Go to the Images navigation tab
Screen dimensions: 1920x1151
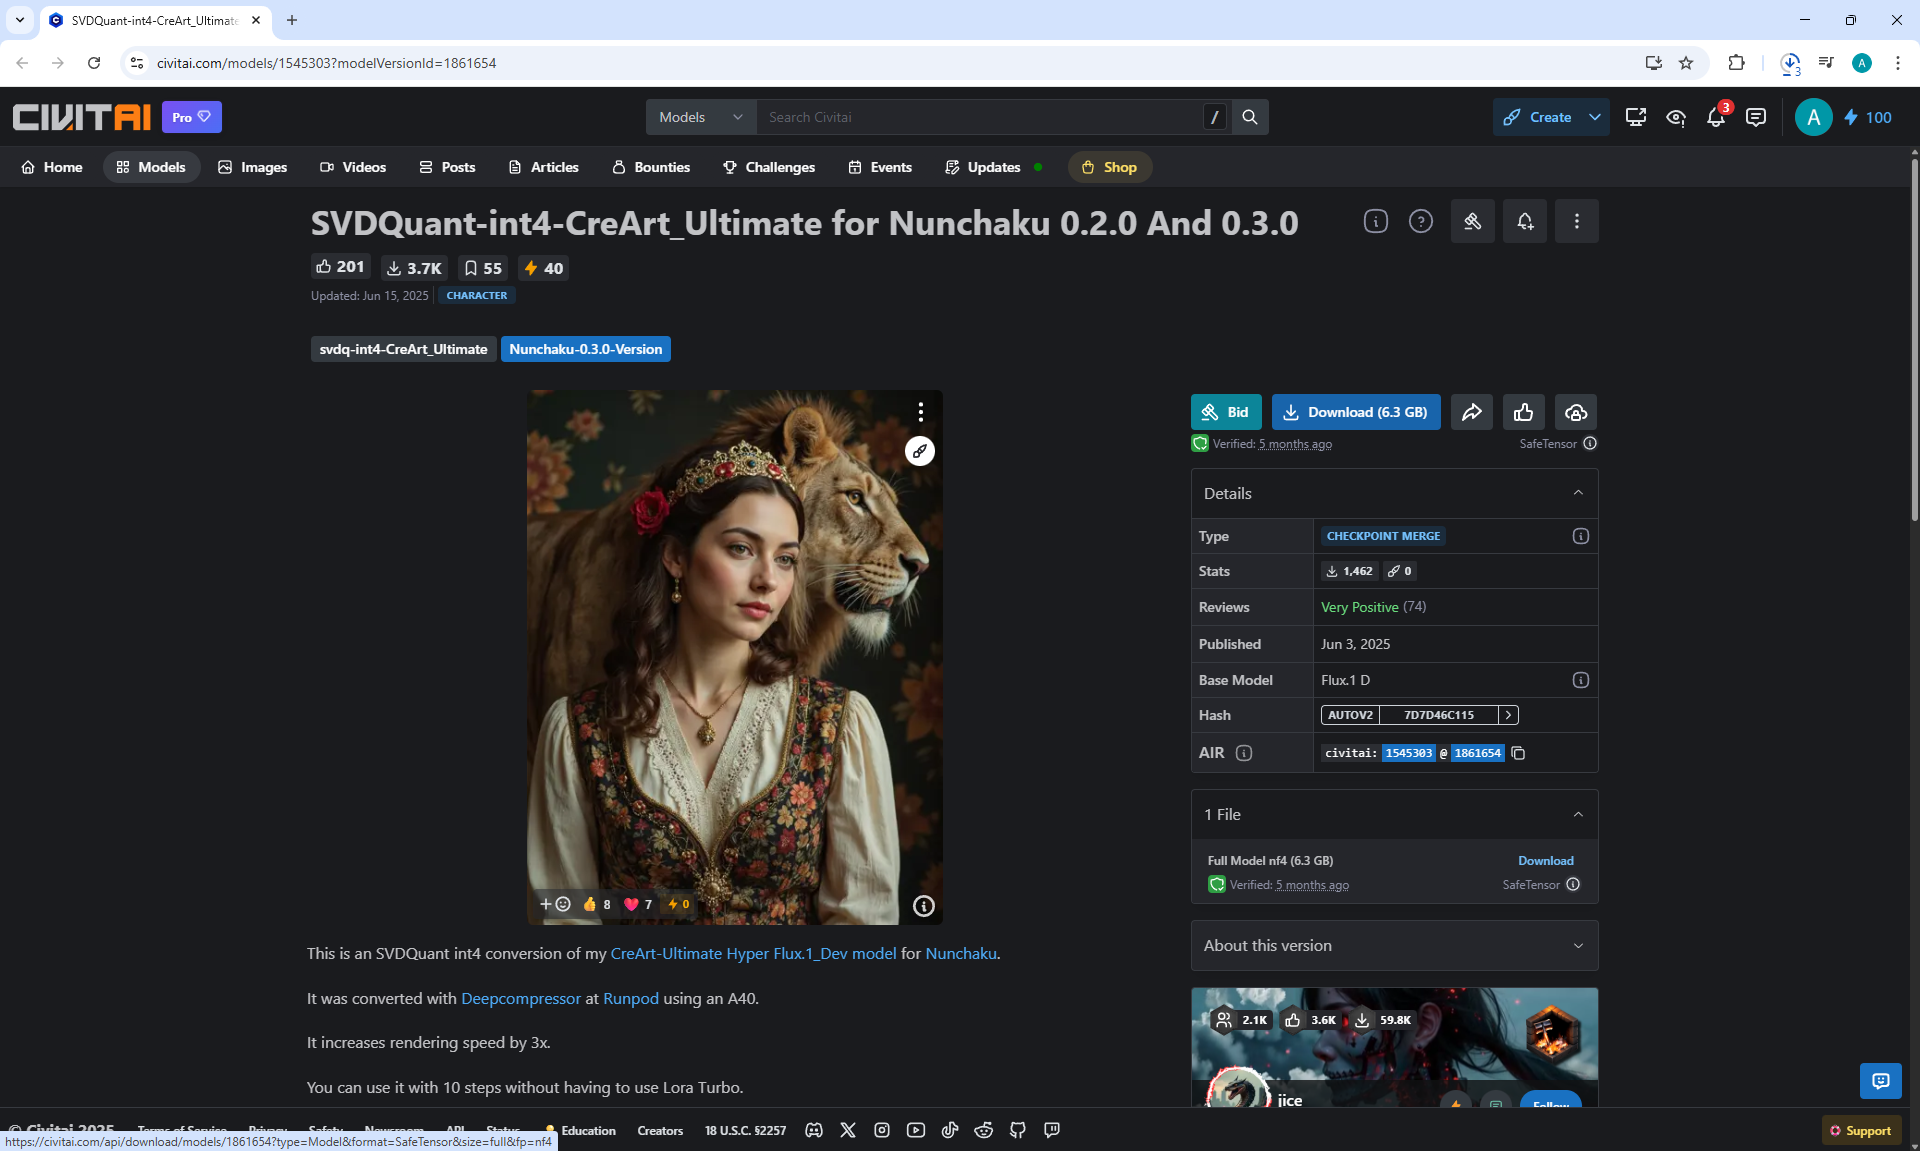tap(253, 167)
